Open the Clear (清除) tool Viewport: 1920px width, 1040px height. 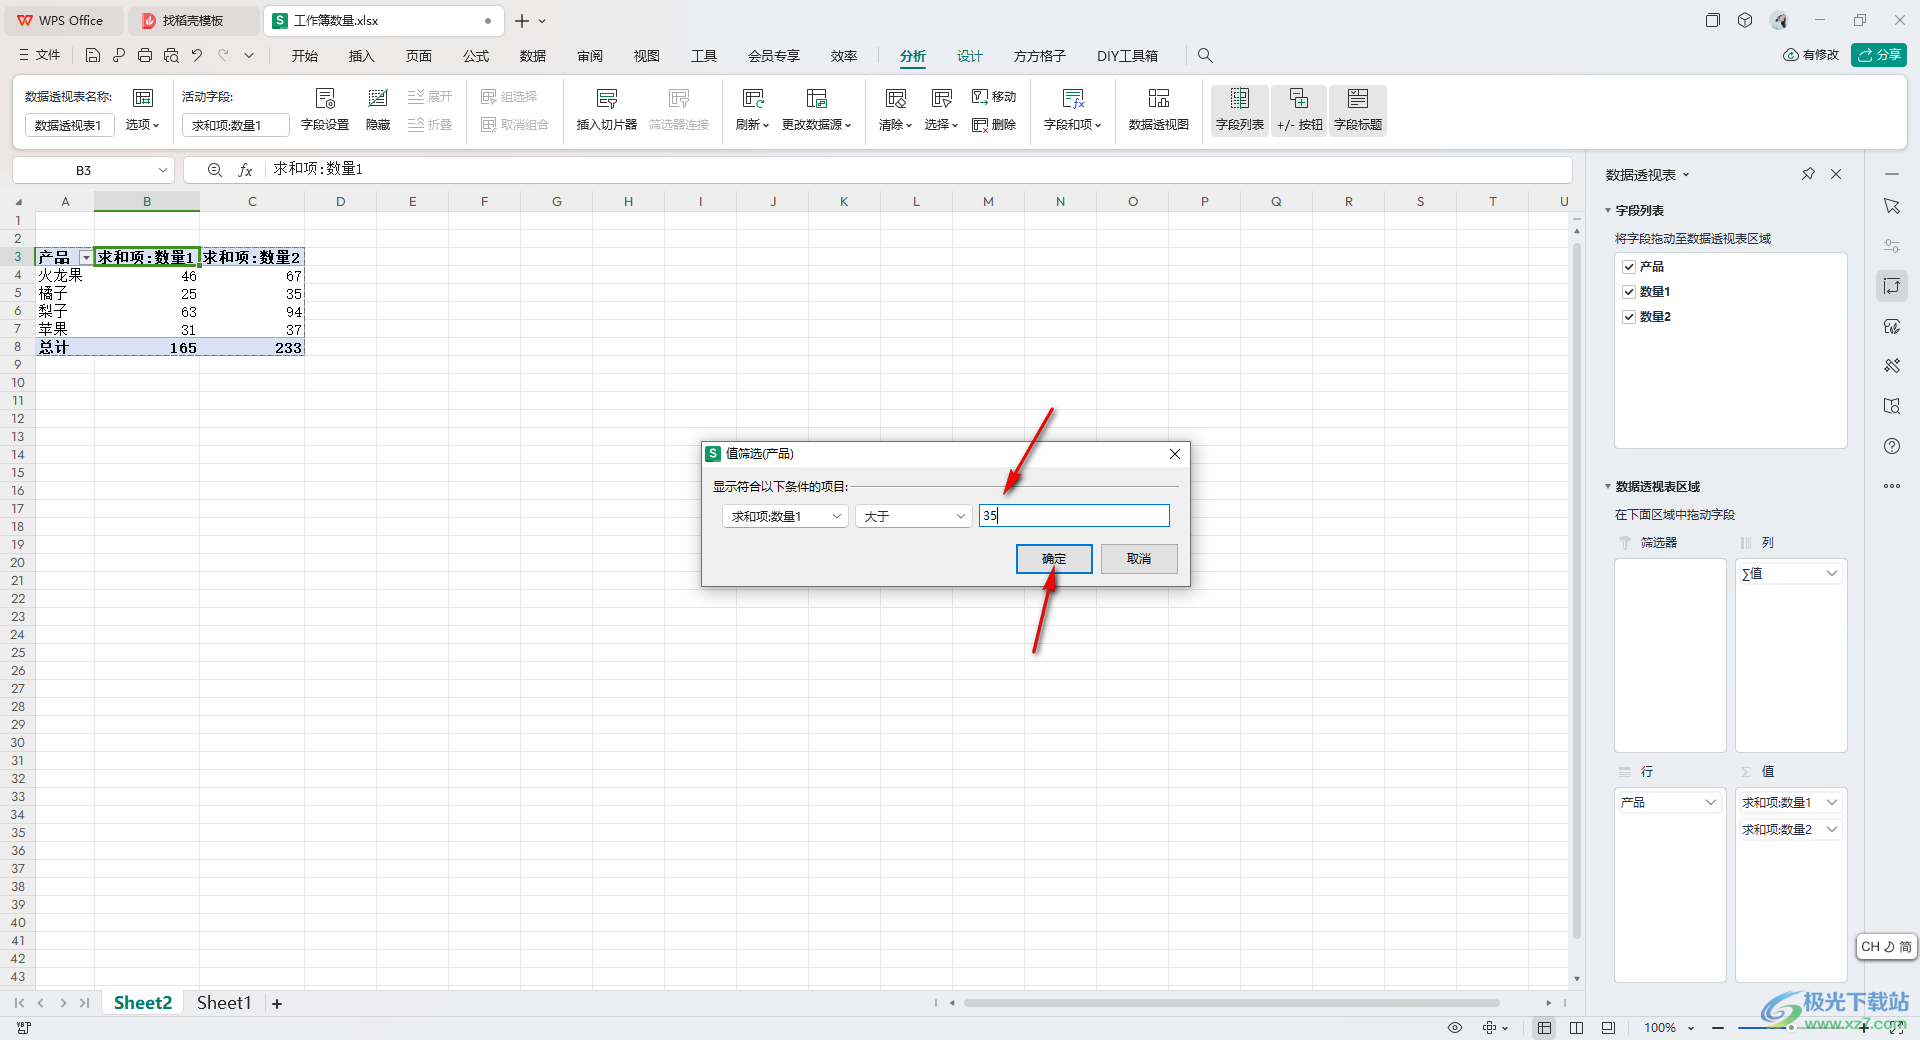pyautogui.click(x=895, y=110)
